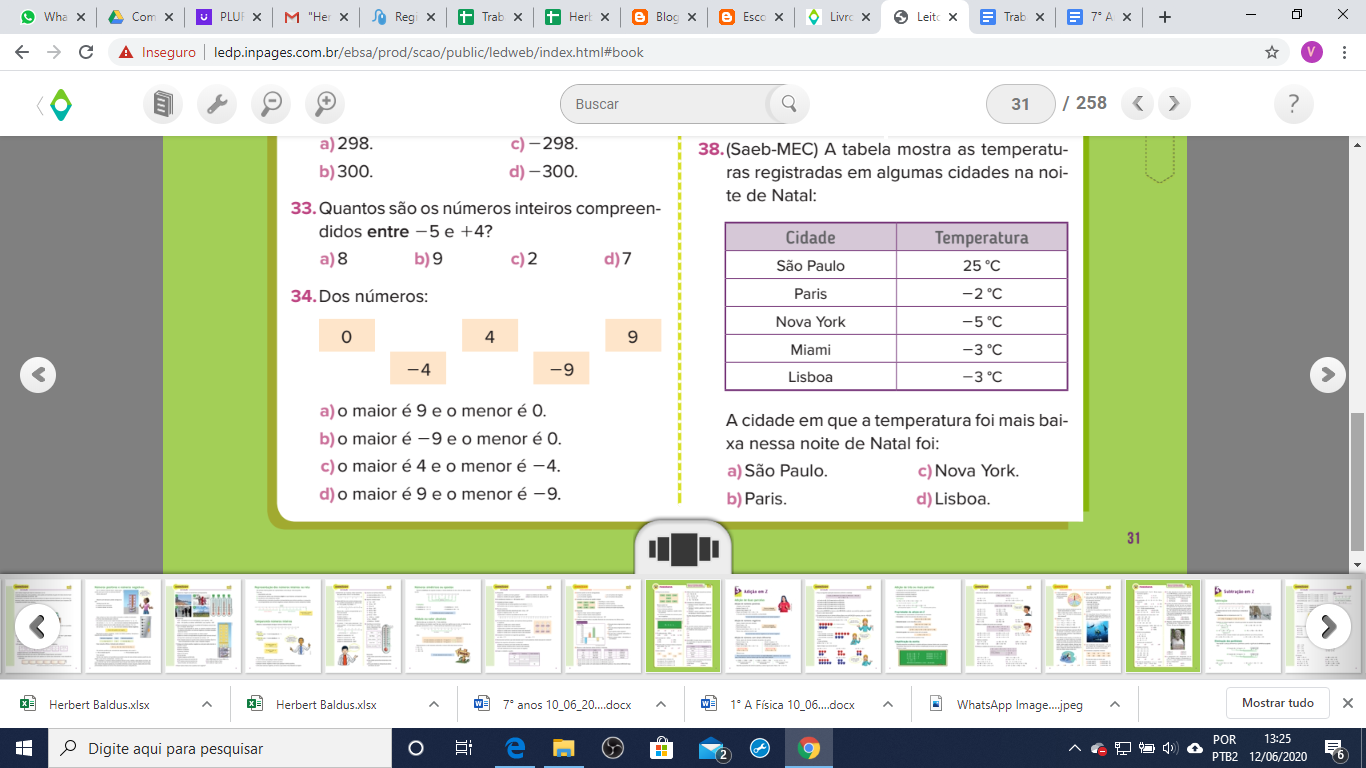This screenshot has width=1366, height=768.
Task: Flip to previous page left side arrow
Action: tap(38, 374)
